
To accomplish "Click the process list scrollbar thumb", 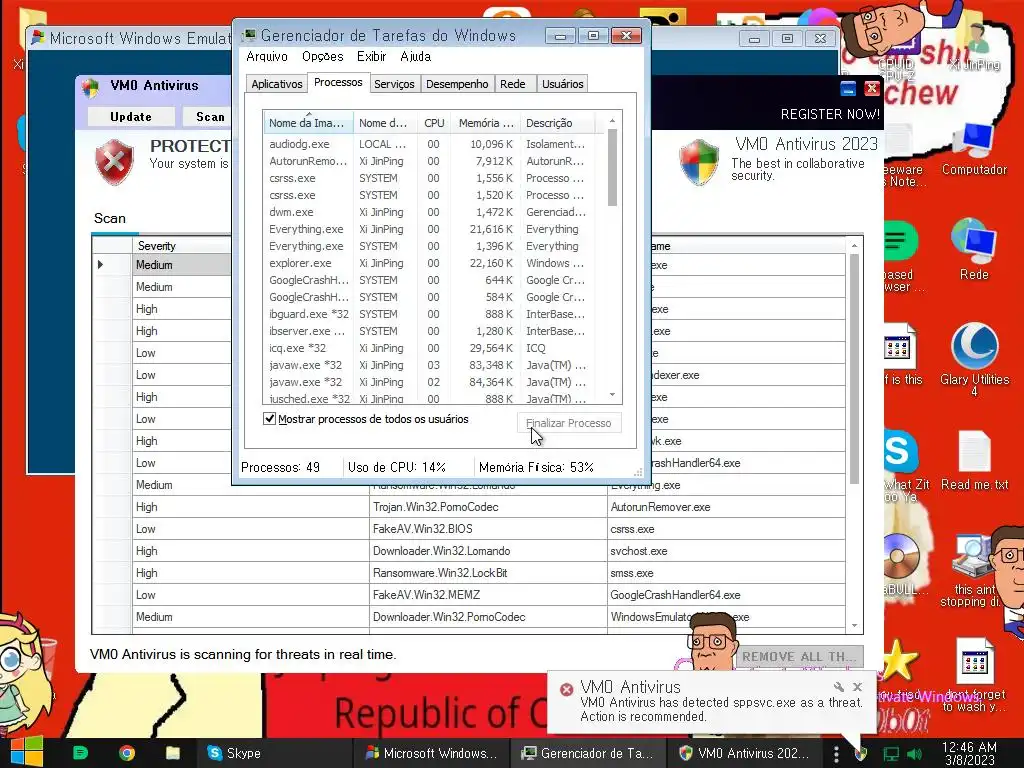I will pyautogui.click(x=612, y=167).
